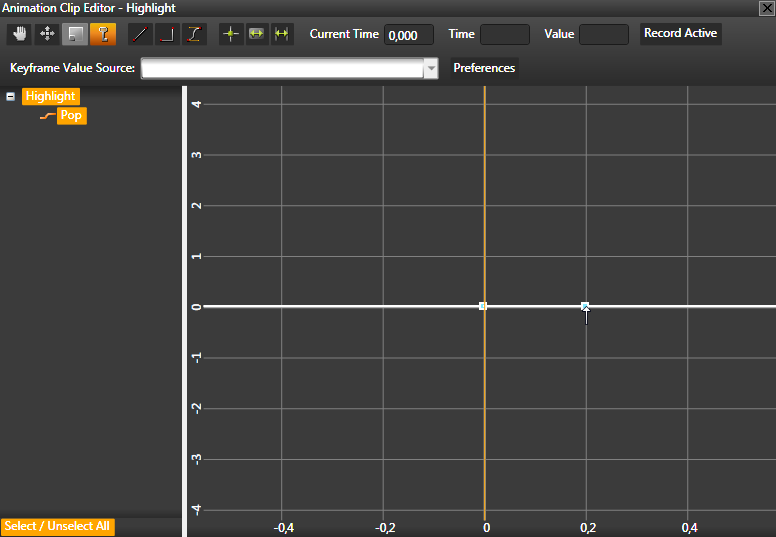776x537 pixels.
Task: Click the keyframe Value field
Action: pos(604,35)
